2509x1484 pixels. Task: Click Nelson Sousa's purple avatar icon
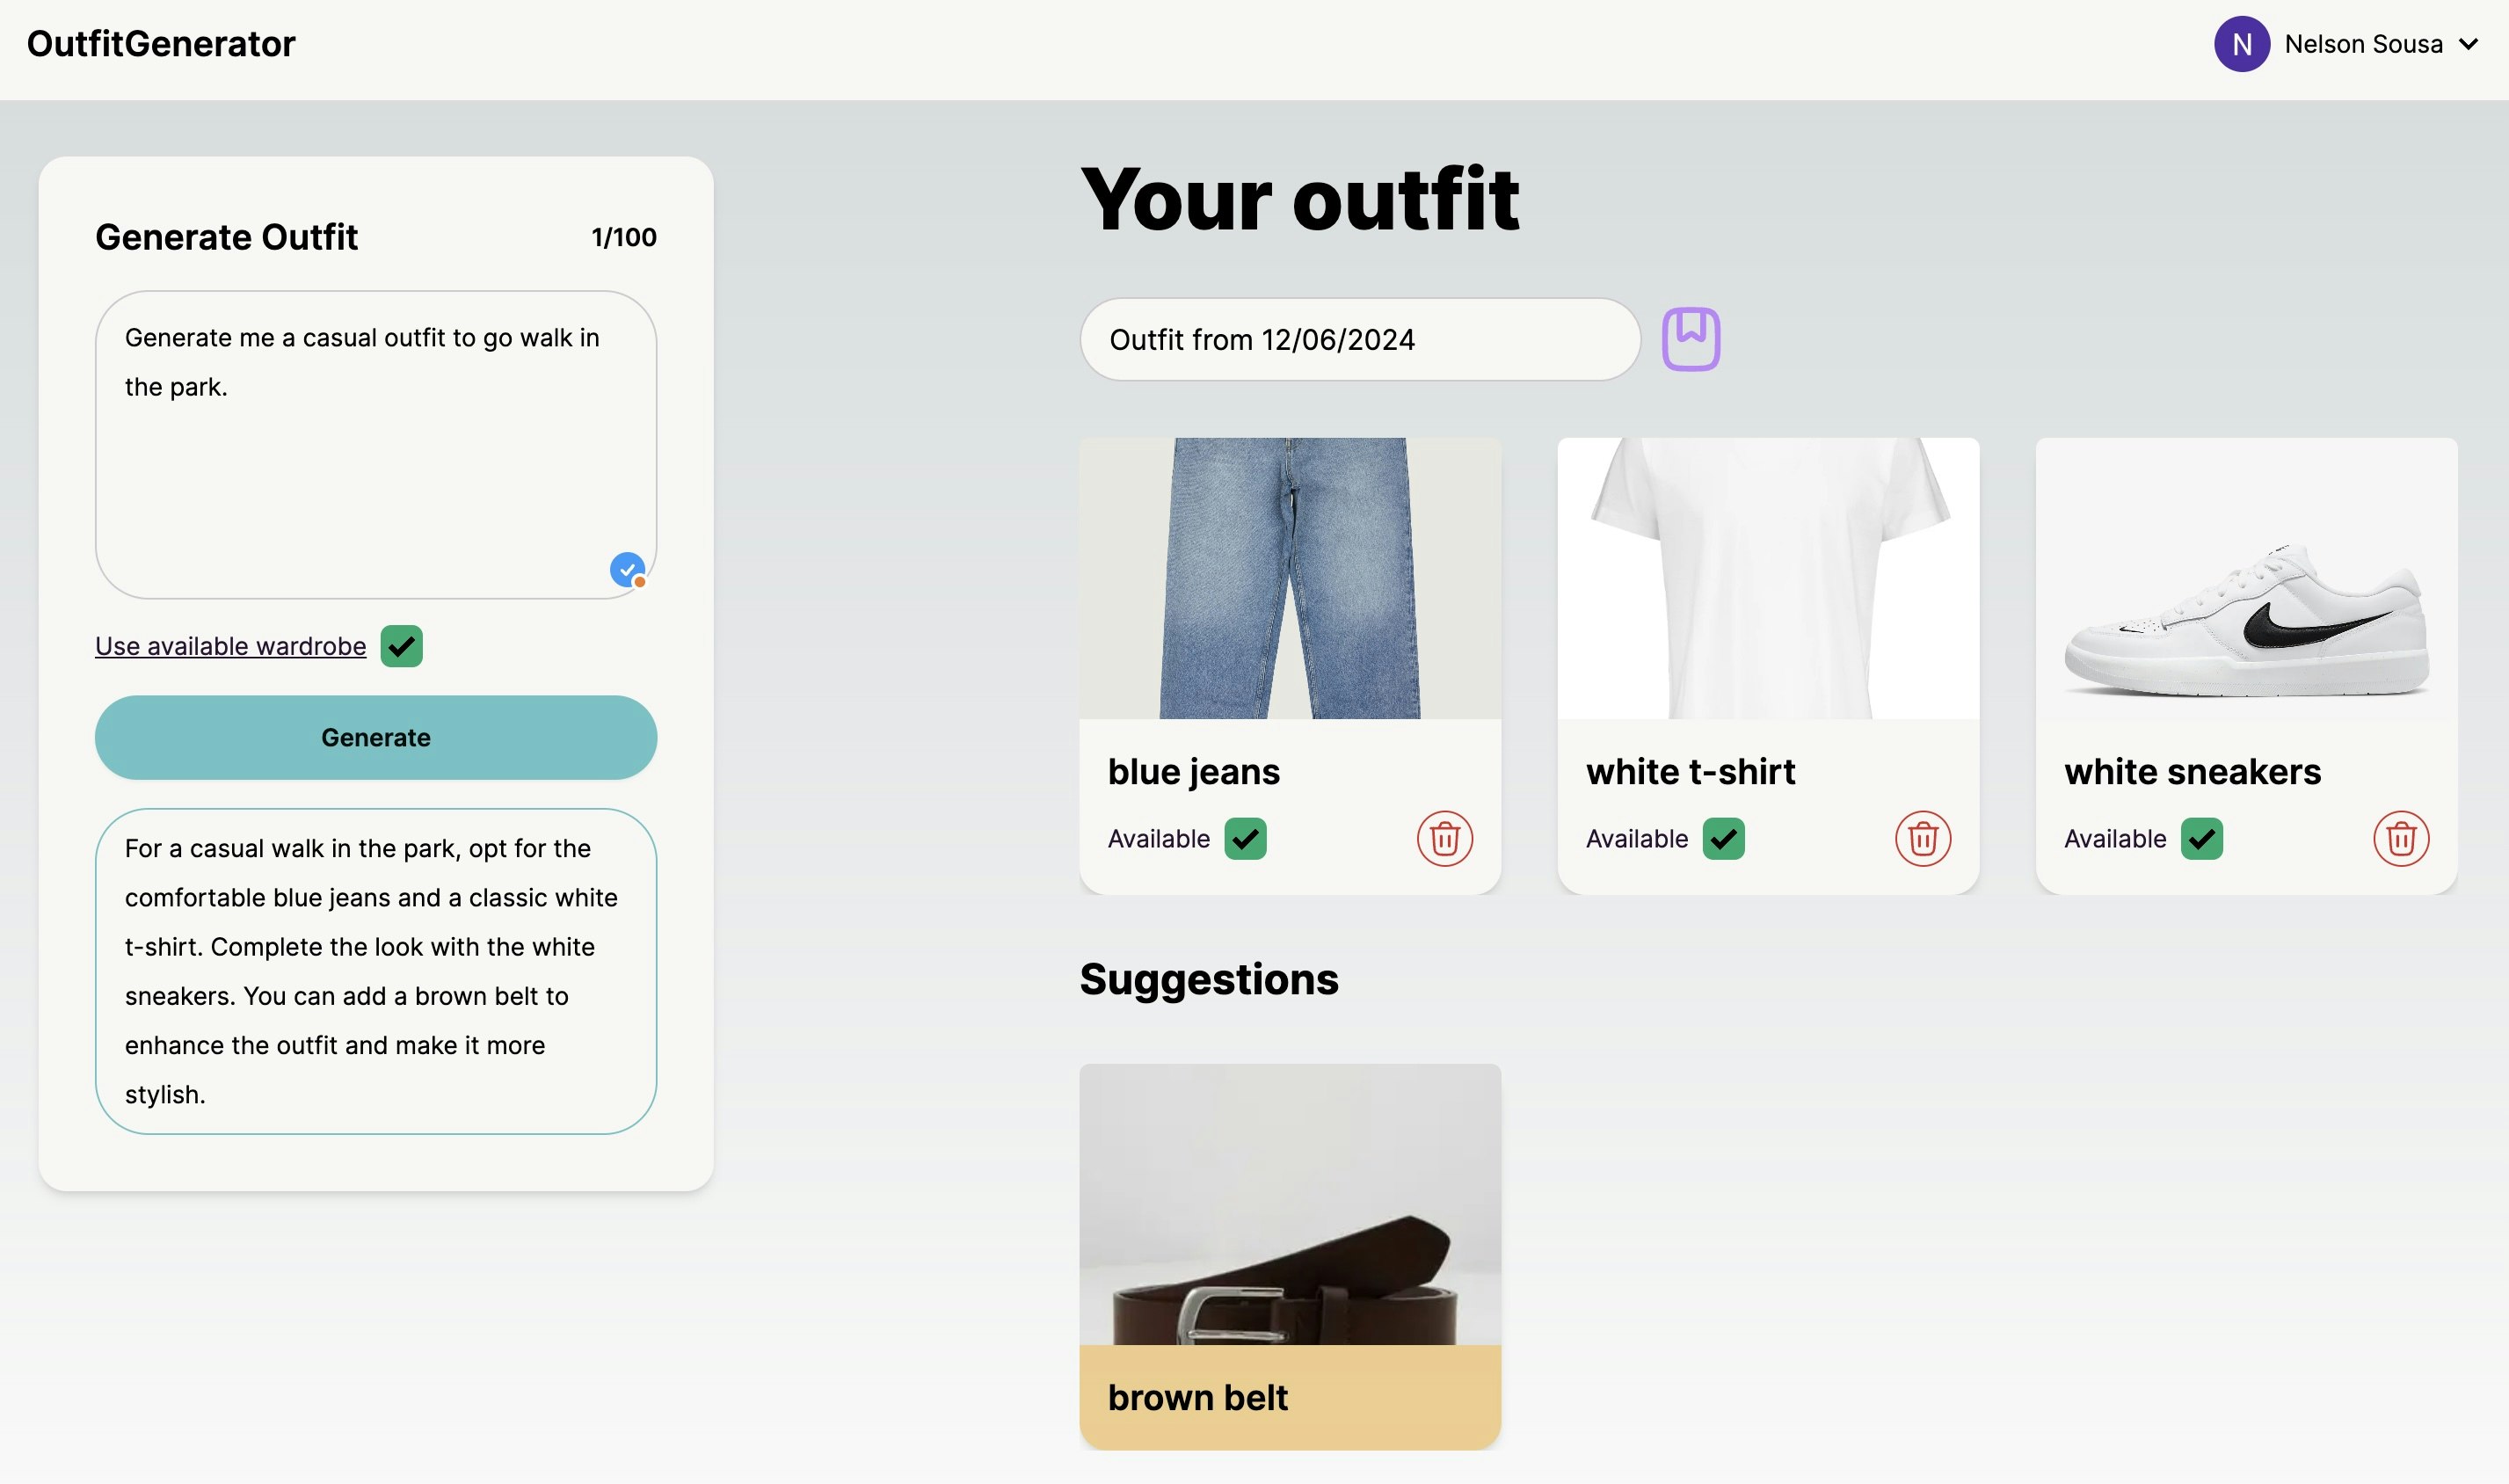(2241, 44)
